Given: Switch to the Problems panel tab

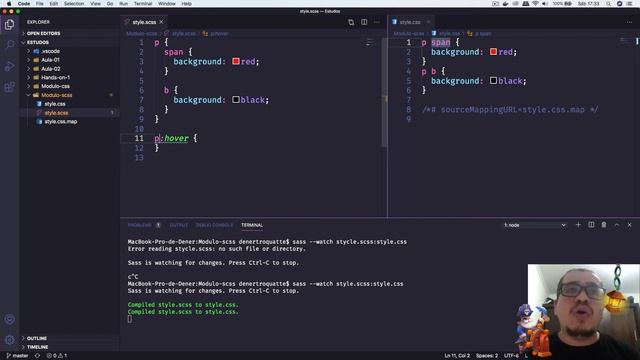Looking at the screenshot, I should tap(144, 225).
